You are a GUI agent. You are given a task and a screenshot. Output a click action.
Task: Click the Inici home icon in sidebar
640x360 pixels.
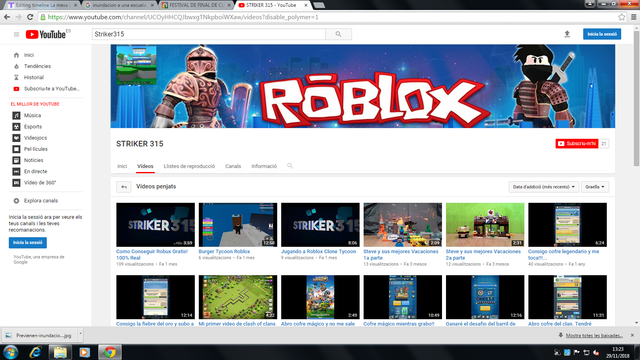[16, 55]
